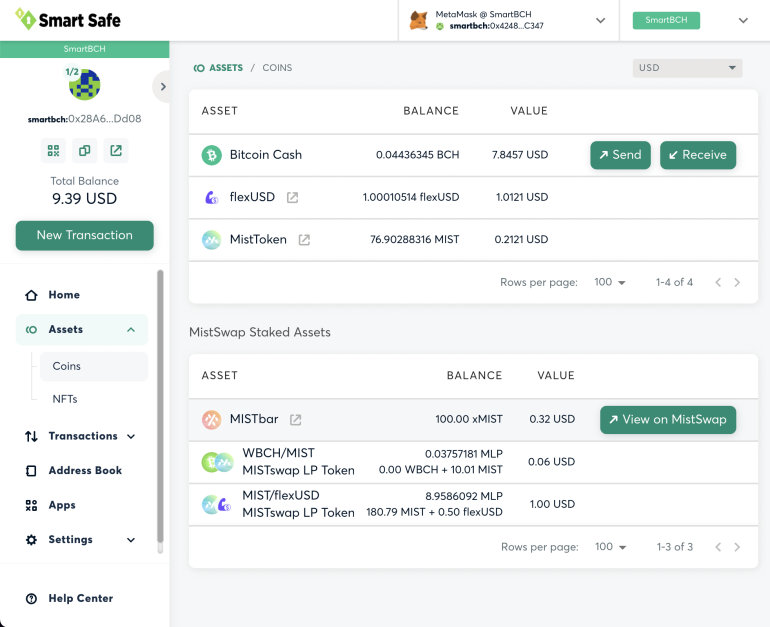Show the Safe address QR code
Image resolution: width=770 pixels, height=627 pixels.
point(53,150)
